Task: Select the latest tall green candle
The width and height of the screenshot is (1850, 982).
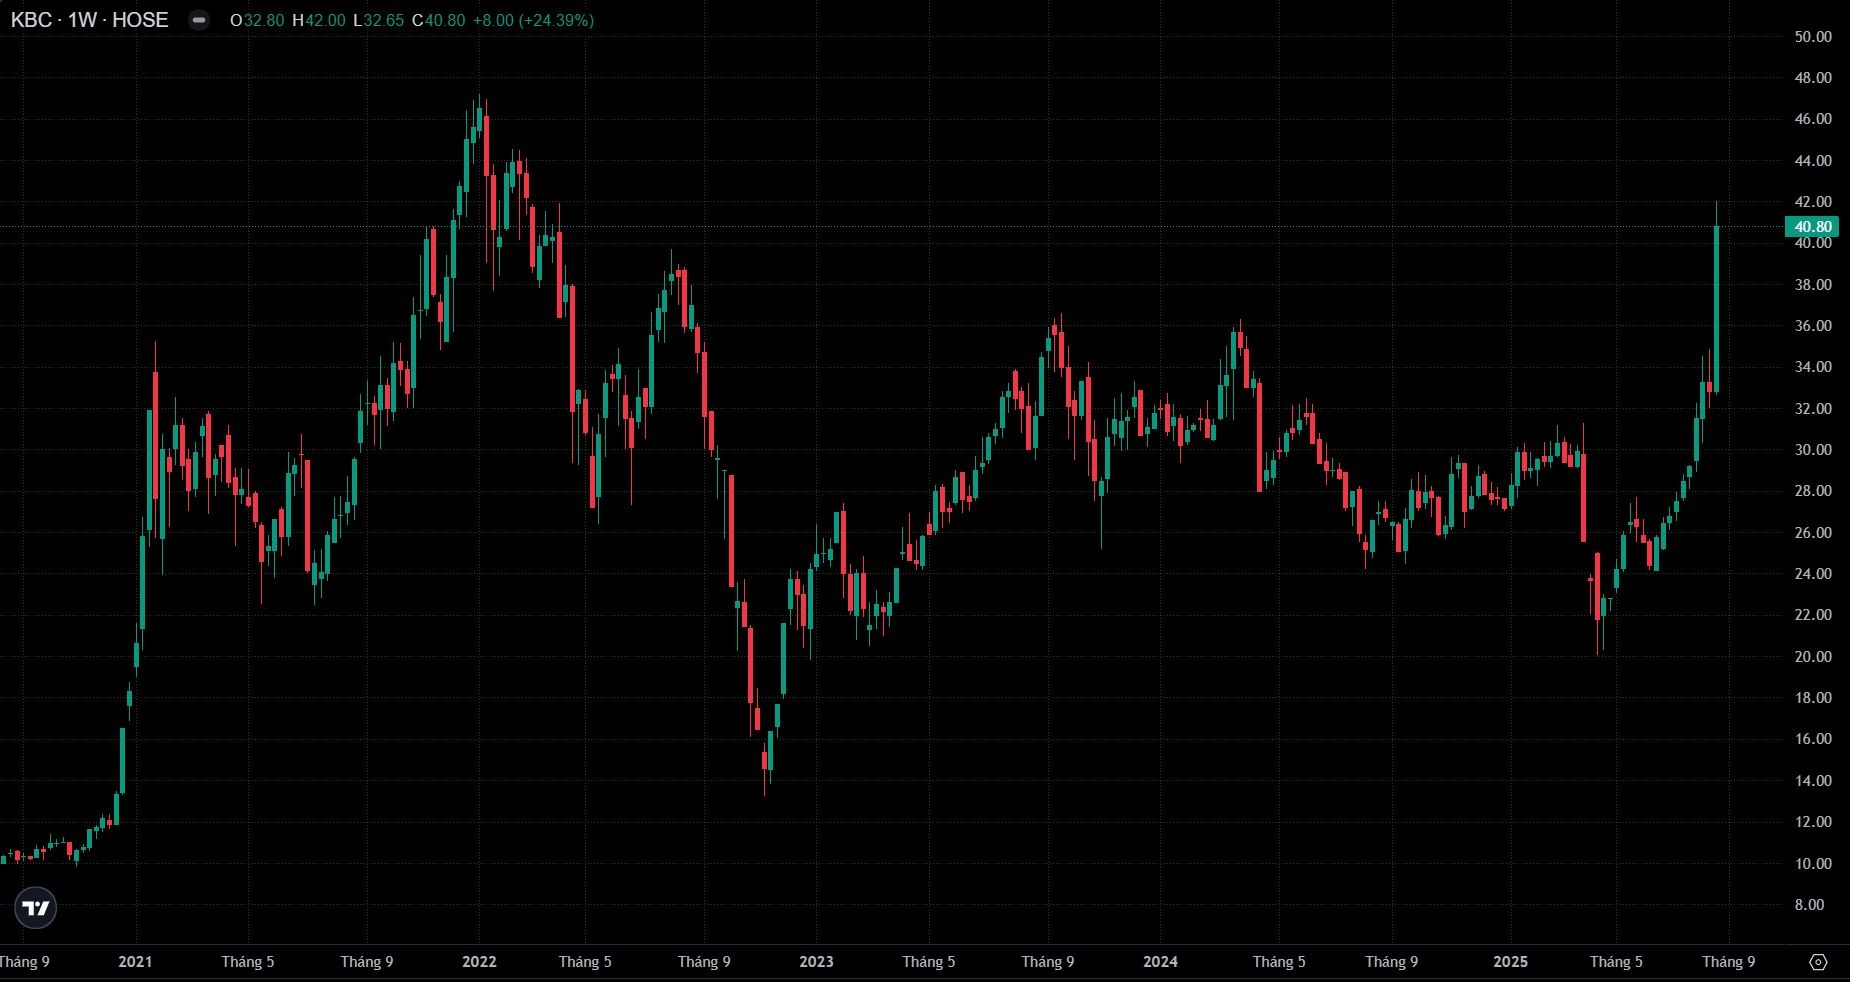Action: click(x=1717, y=310)
